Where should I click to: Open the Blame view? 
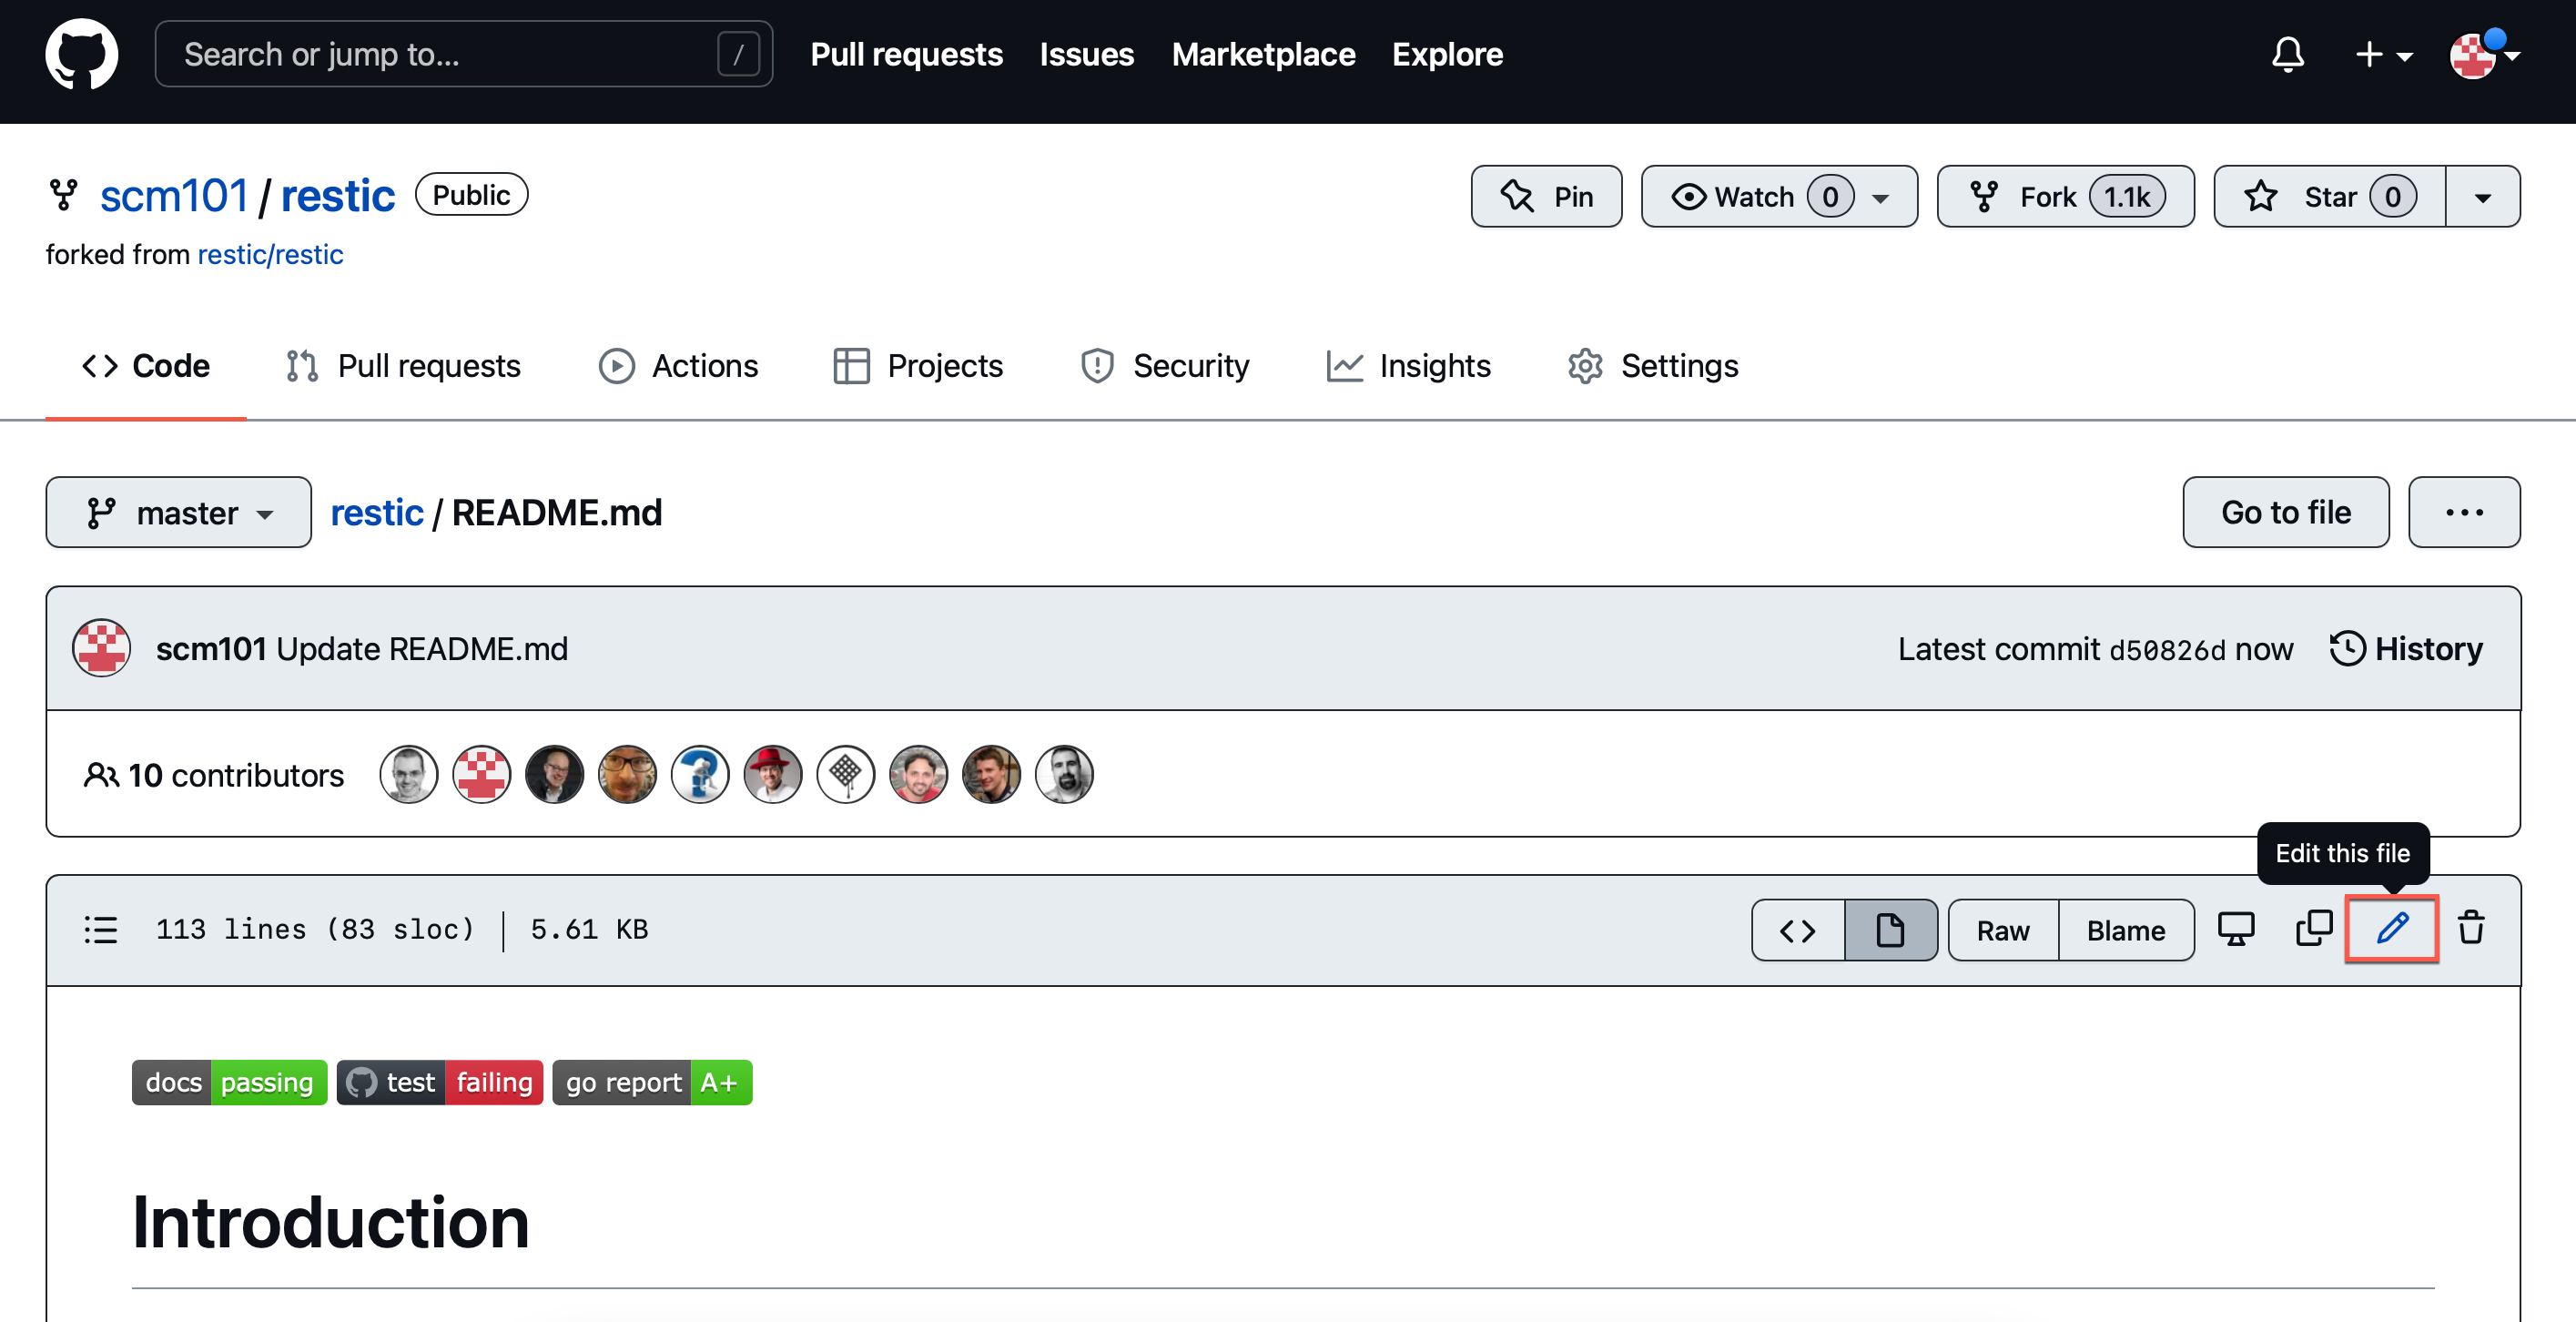(2126, 930)
